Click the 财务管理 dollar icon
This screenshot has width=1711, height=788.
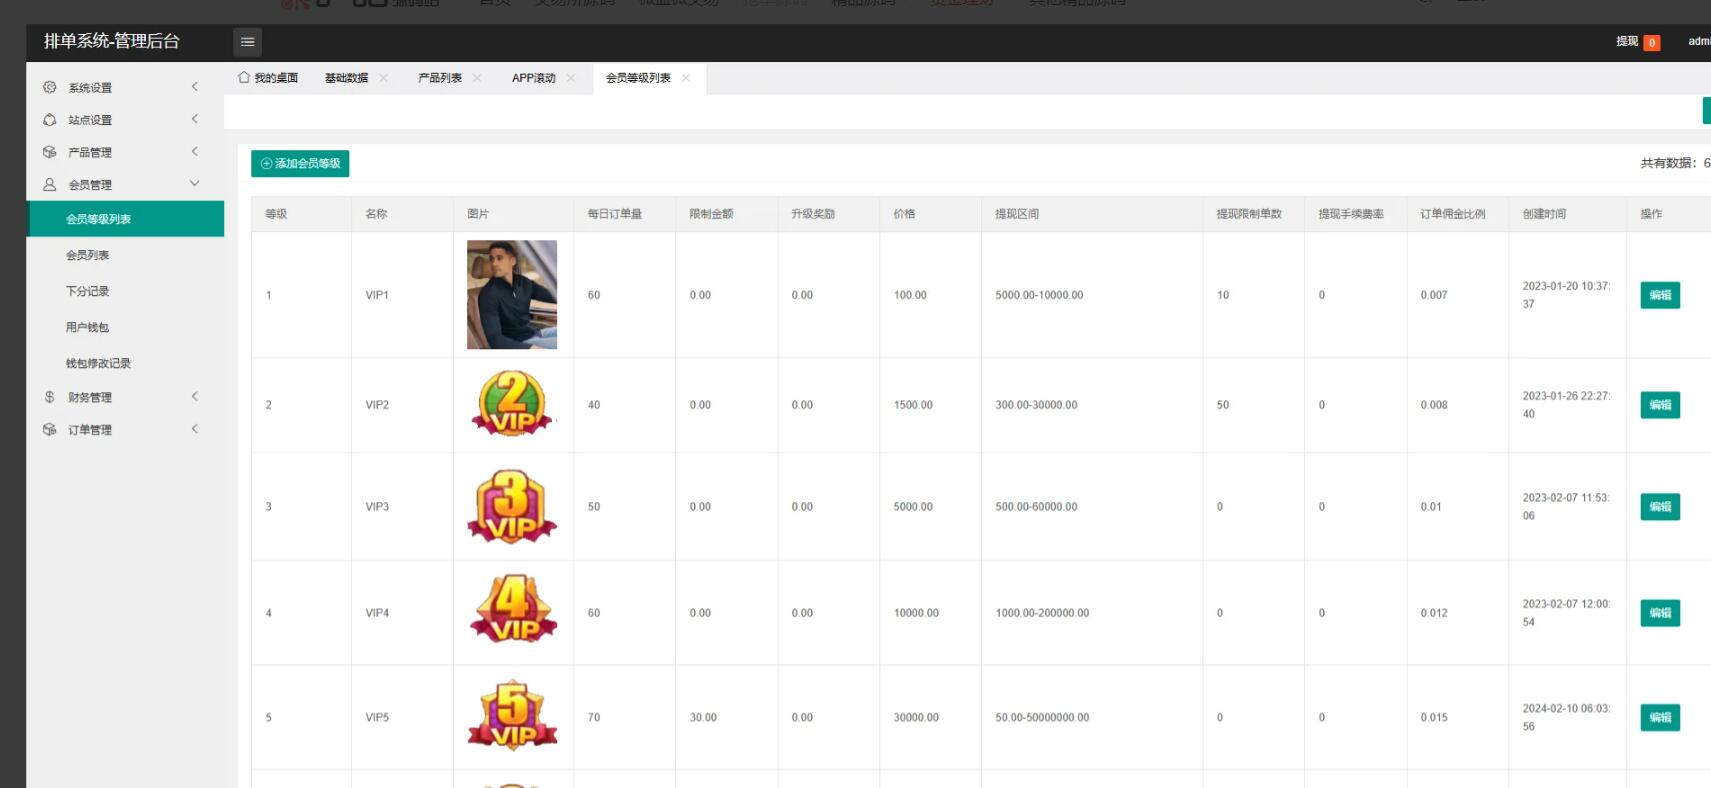(50, 397)
